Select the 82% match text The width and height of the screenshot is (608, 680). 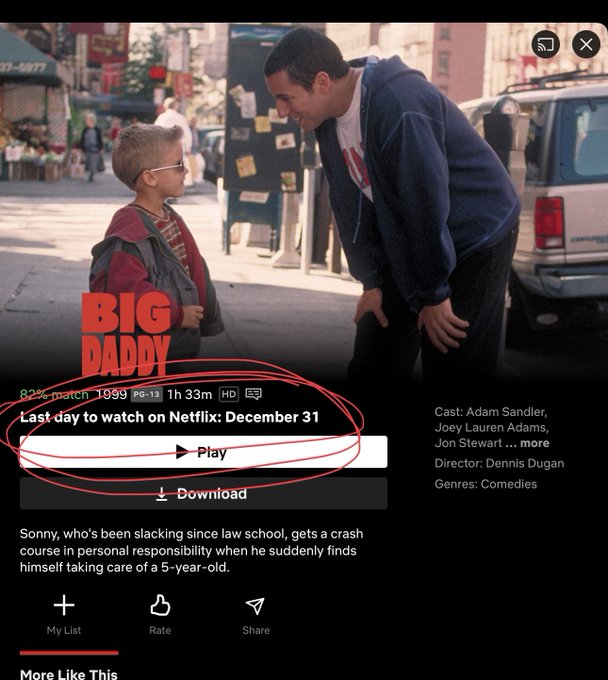tap(54, 395)
